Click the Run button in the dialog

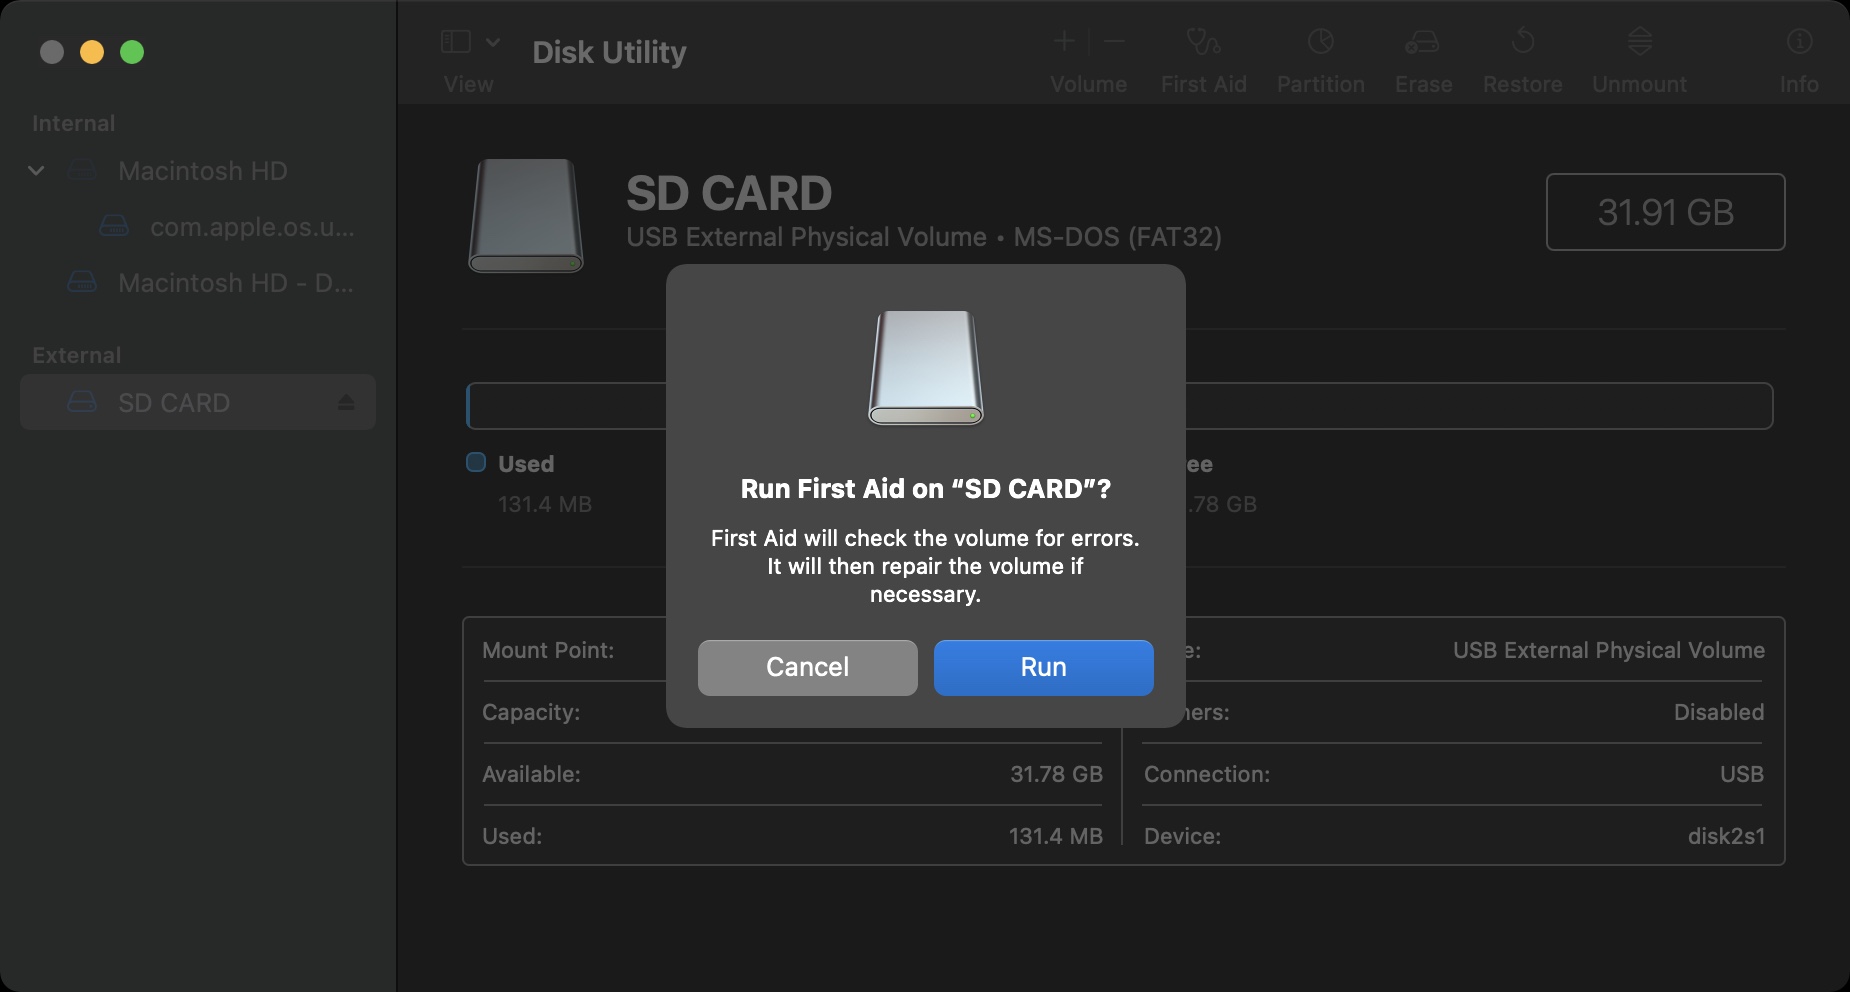pos(1043,667)
